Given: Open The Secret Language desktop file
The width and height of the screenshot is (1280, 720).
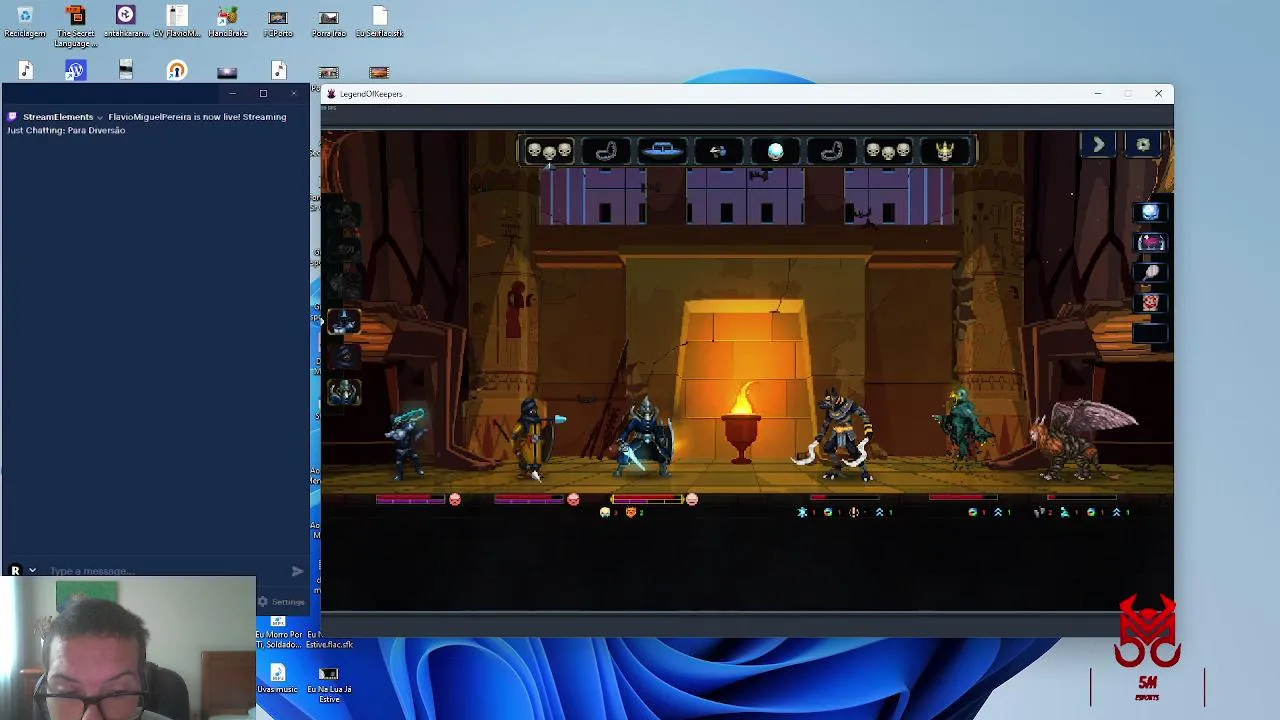Looking at the screenshot, I should tap(75, 26).
